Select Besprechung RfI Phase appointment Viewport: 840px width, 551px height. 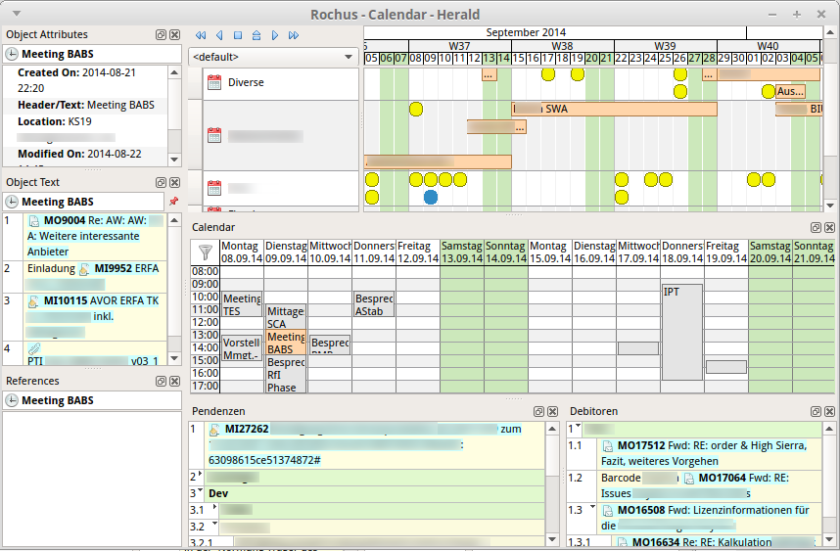[286, 374]
